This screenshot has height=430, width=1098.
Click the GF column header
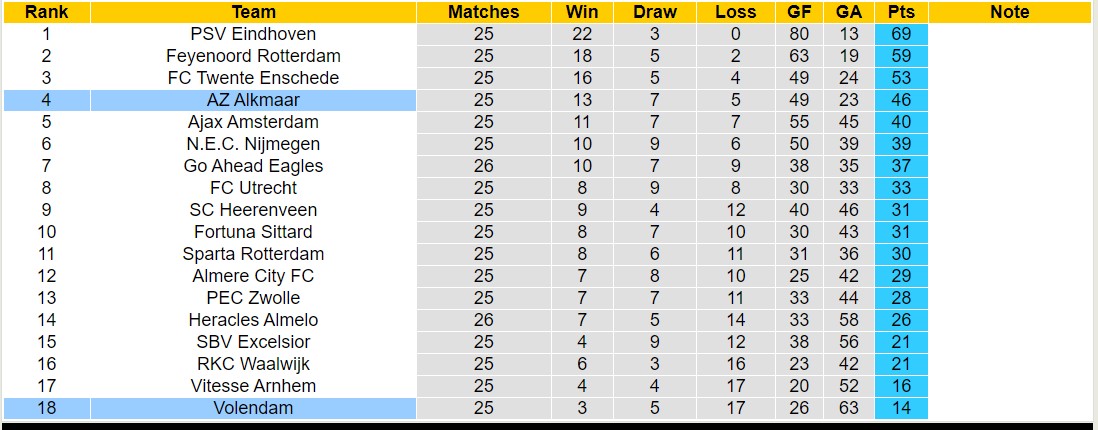[x=799, y=12]
